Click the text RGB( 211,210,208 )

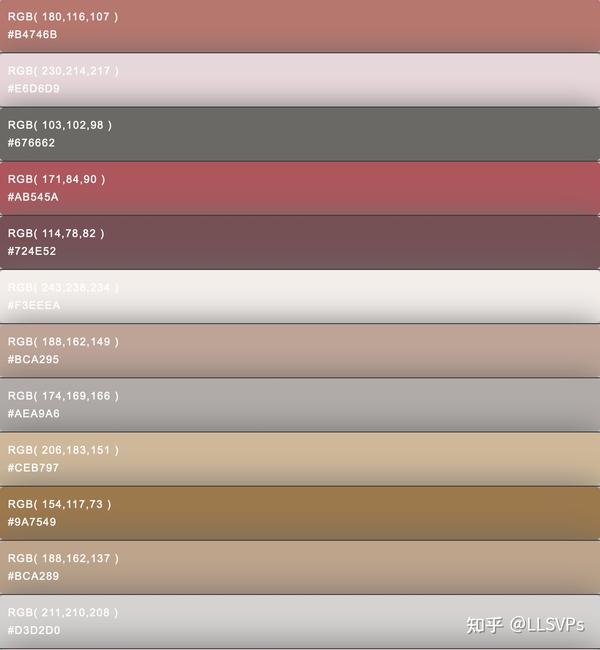click(63, 612)
